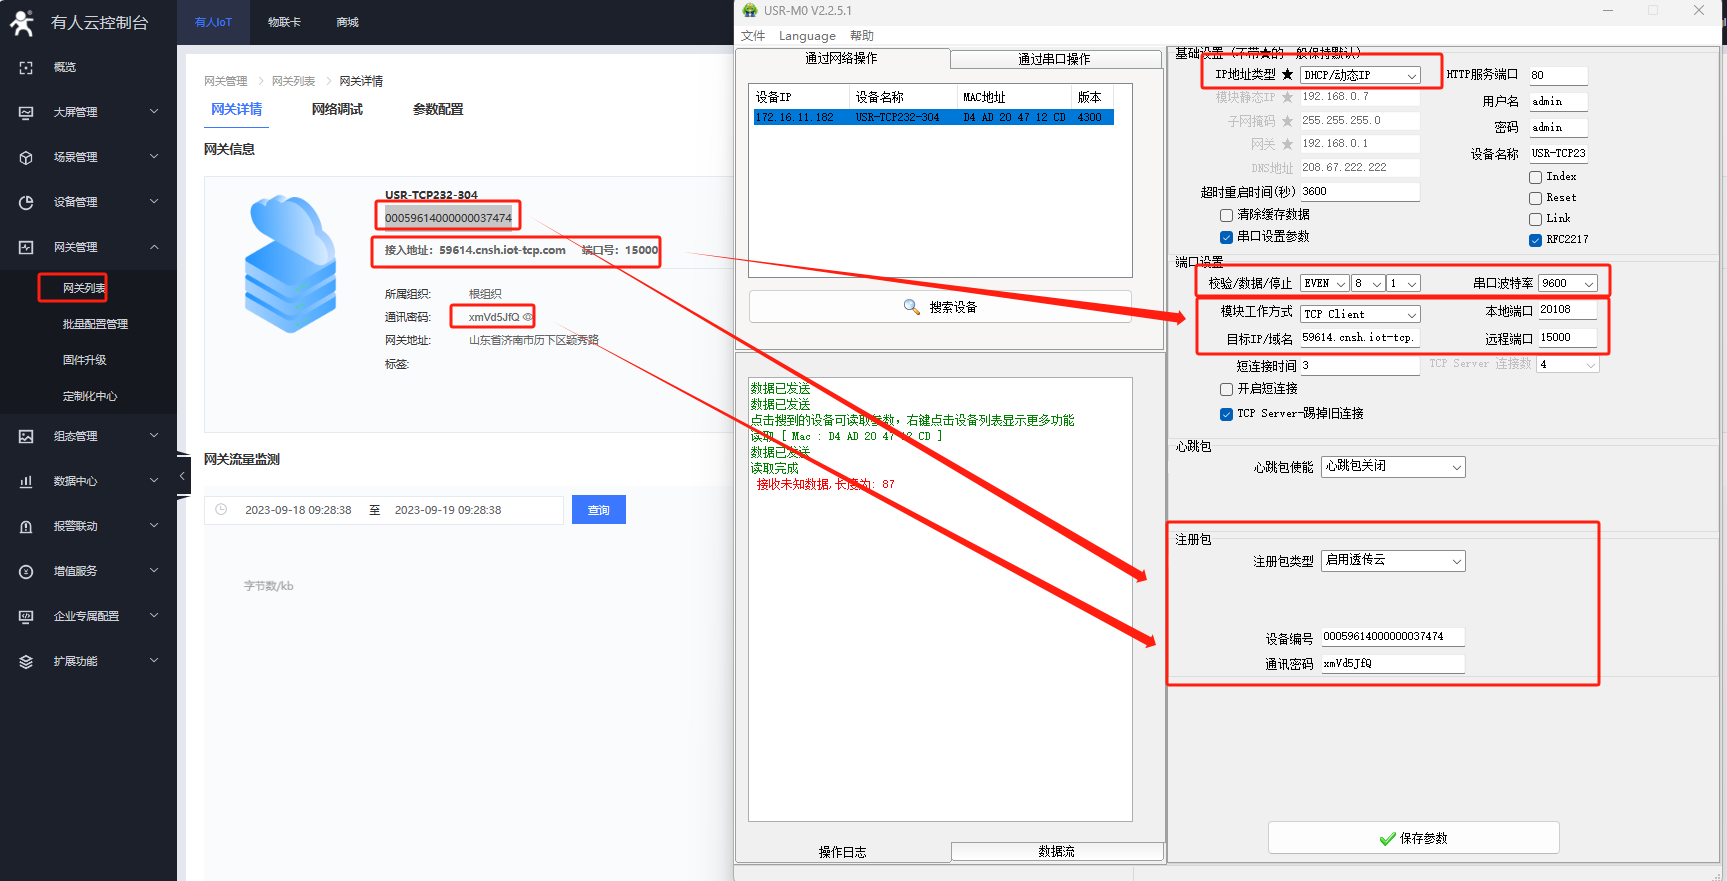Click the 概览 overview icon in sidebar
Screen dimensions: 1727x881
[x=26, y=67]
